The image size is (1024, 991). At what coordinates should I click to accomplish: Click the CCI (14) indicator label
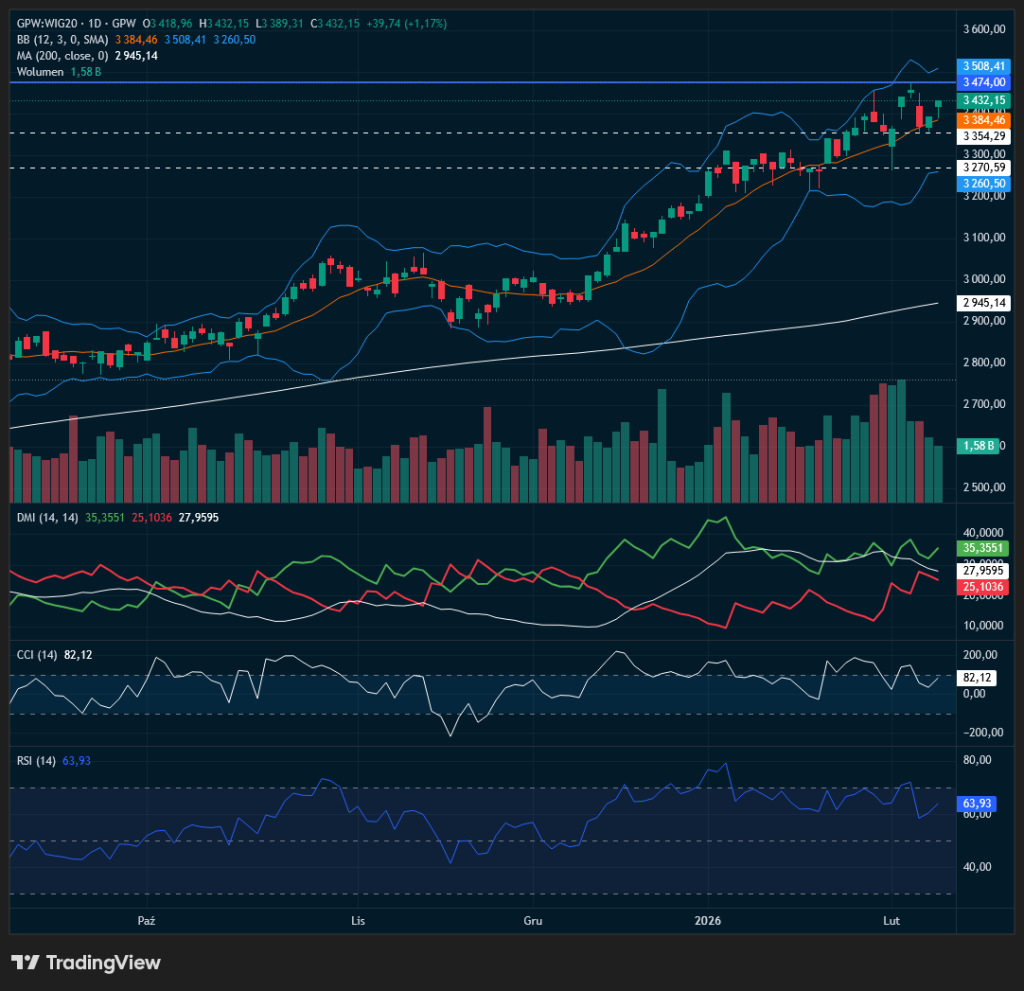pyautogui.click(x=38, y=655)
